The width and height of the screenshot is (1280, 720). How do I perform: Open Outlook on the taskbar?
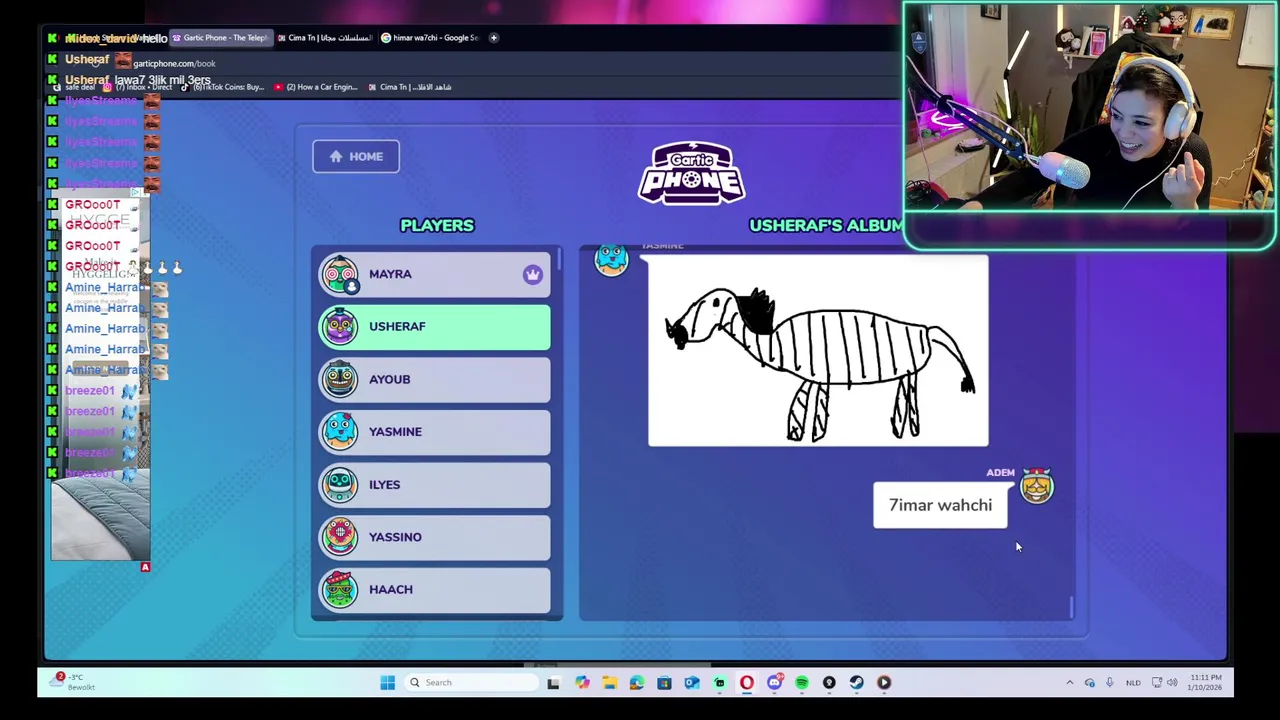pyautogui.click(x=692, y=682)
